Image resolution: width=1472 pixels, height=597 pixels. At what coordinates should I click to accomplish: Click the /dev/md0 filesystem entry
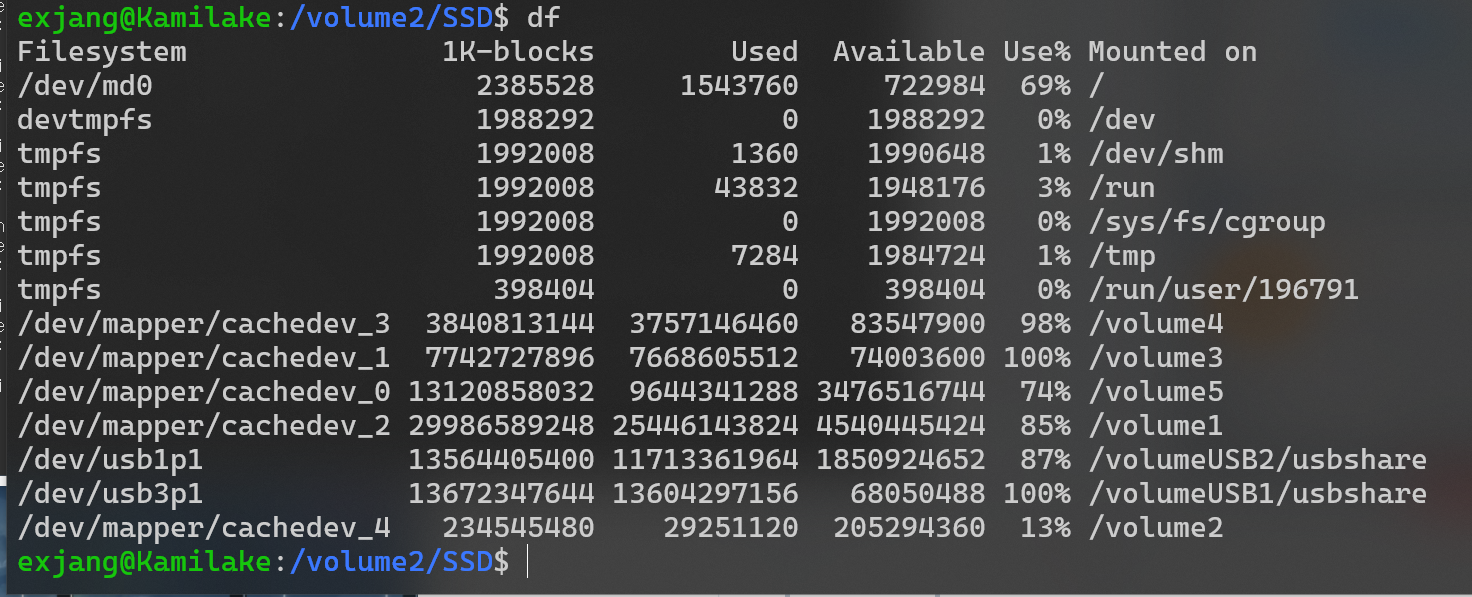pos(85,86)
